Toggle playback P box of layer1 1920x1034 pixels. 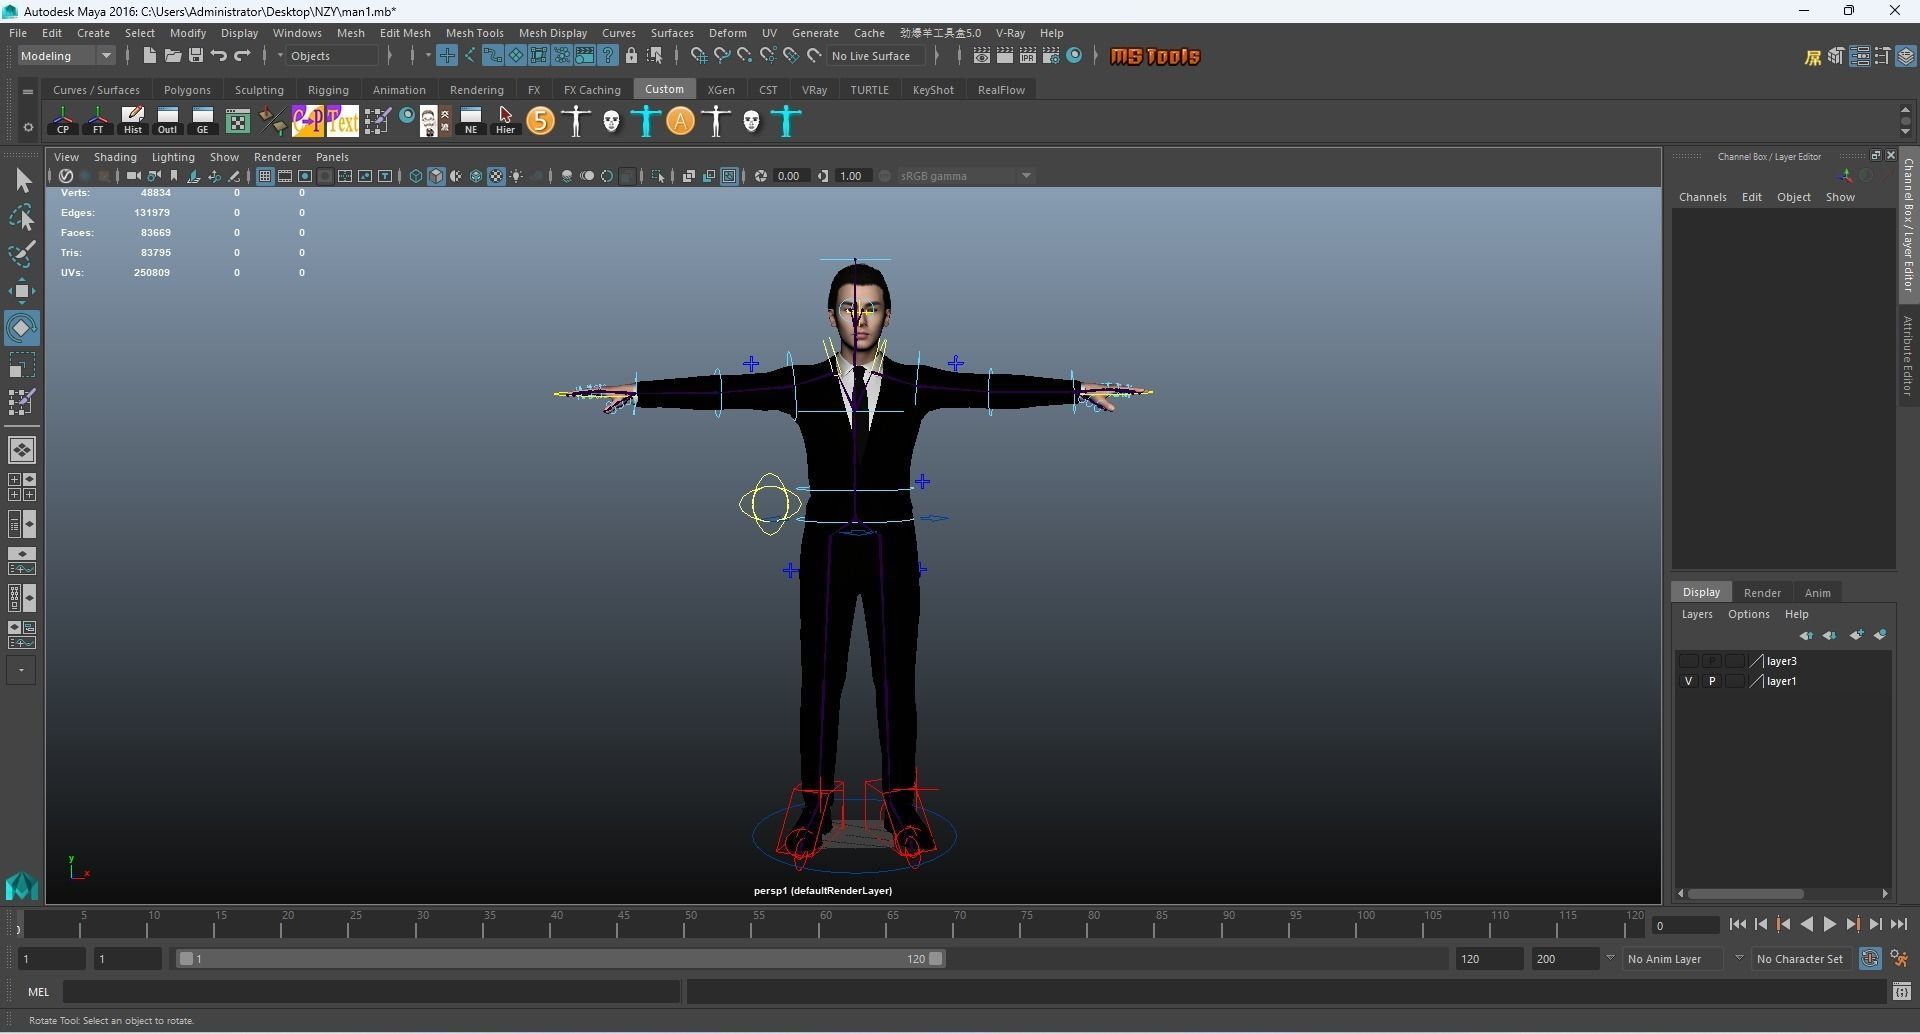tap(1711, 681)
